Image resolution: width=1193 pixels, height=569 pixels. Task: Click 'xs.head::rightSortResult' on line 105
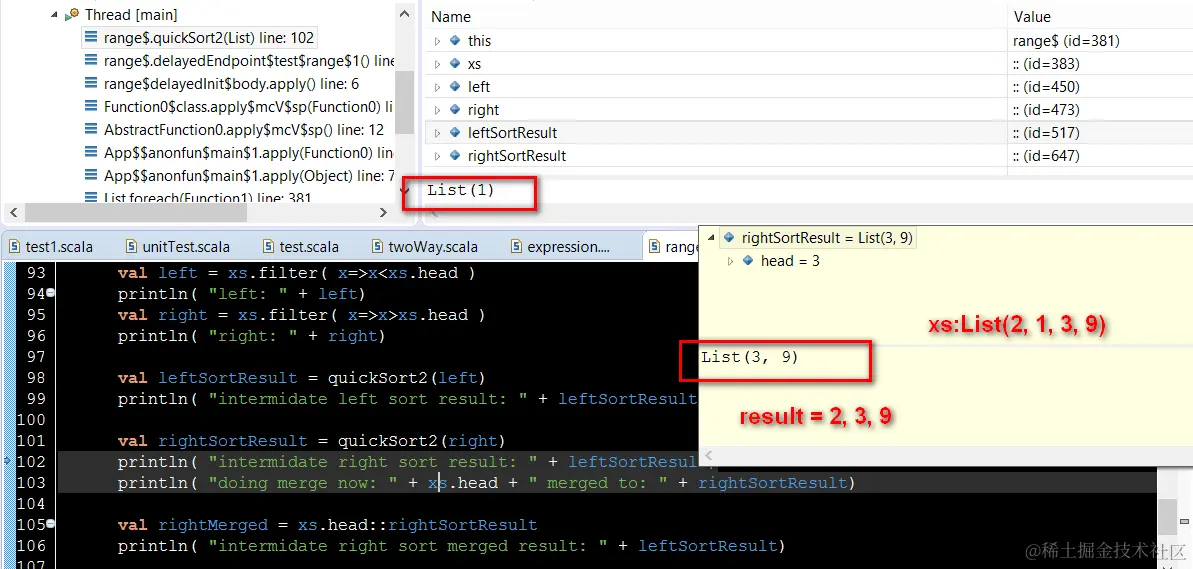[417, 525]
